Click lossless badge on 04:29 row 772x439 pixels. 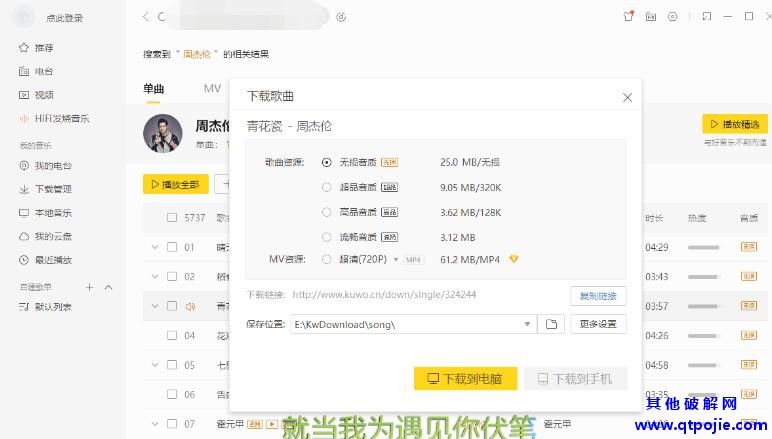point(749,247)
